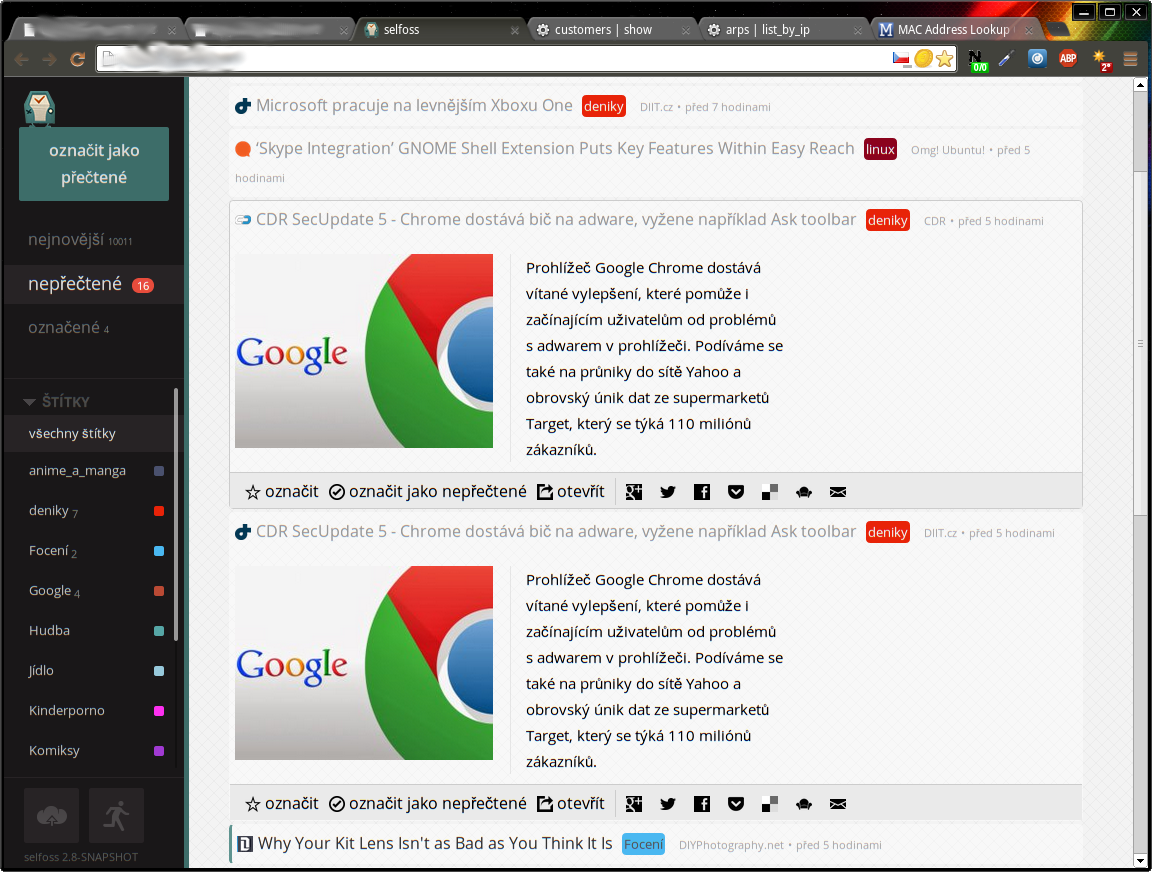Click the running man logout icon button
The width and height of the screenshot is (1152, 872).
pyautogui.click(x=116, y=815)
